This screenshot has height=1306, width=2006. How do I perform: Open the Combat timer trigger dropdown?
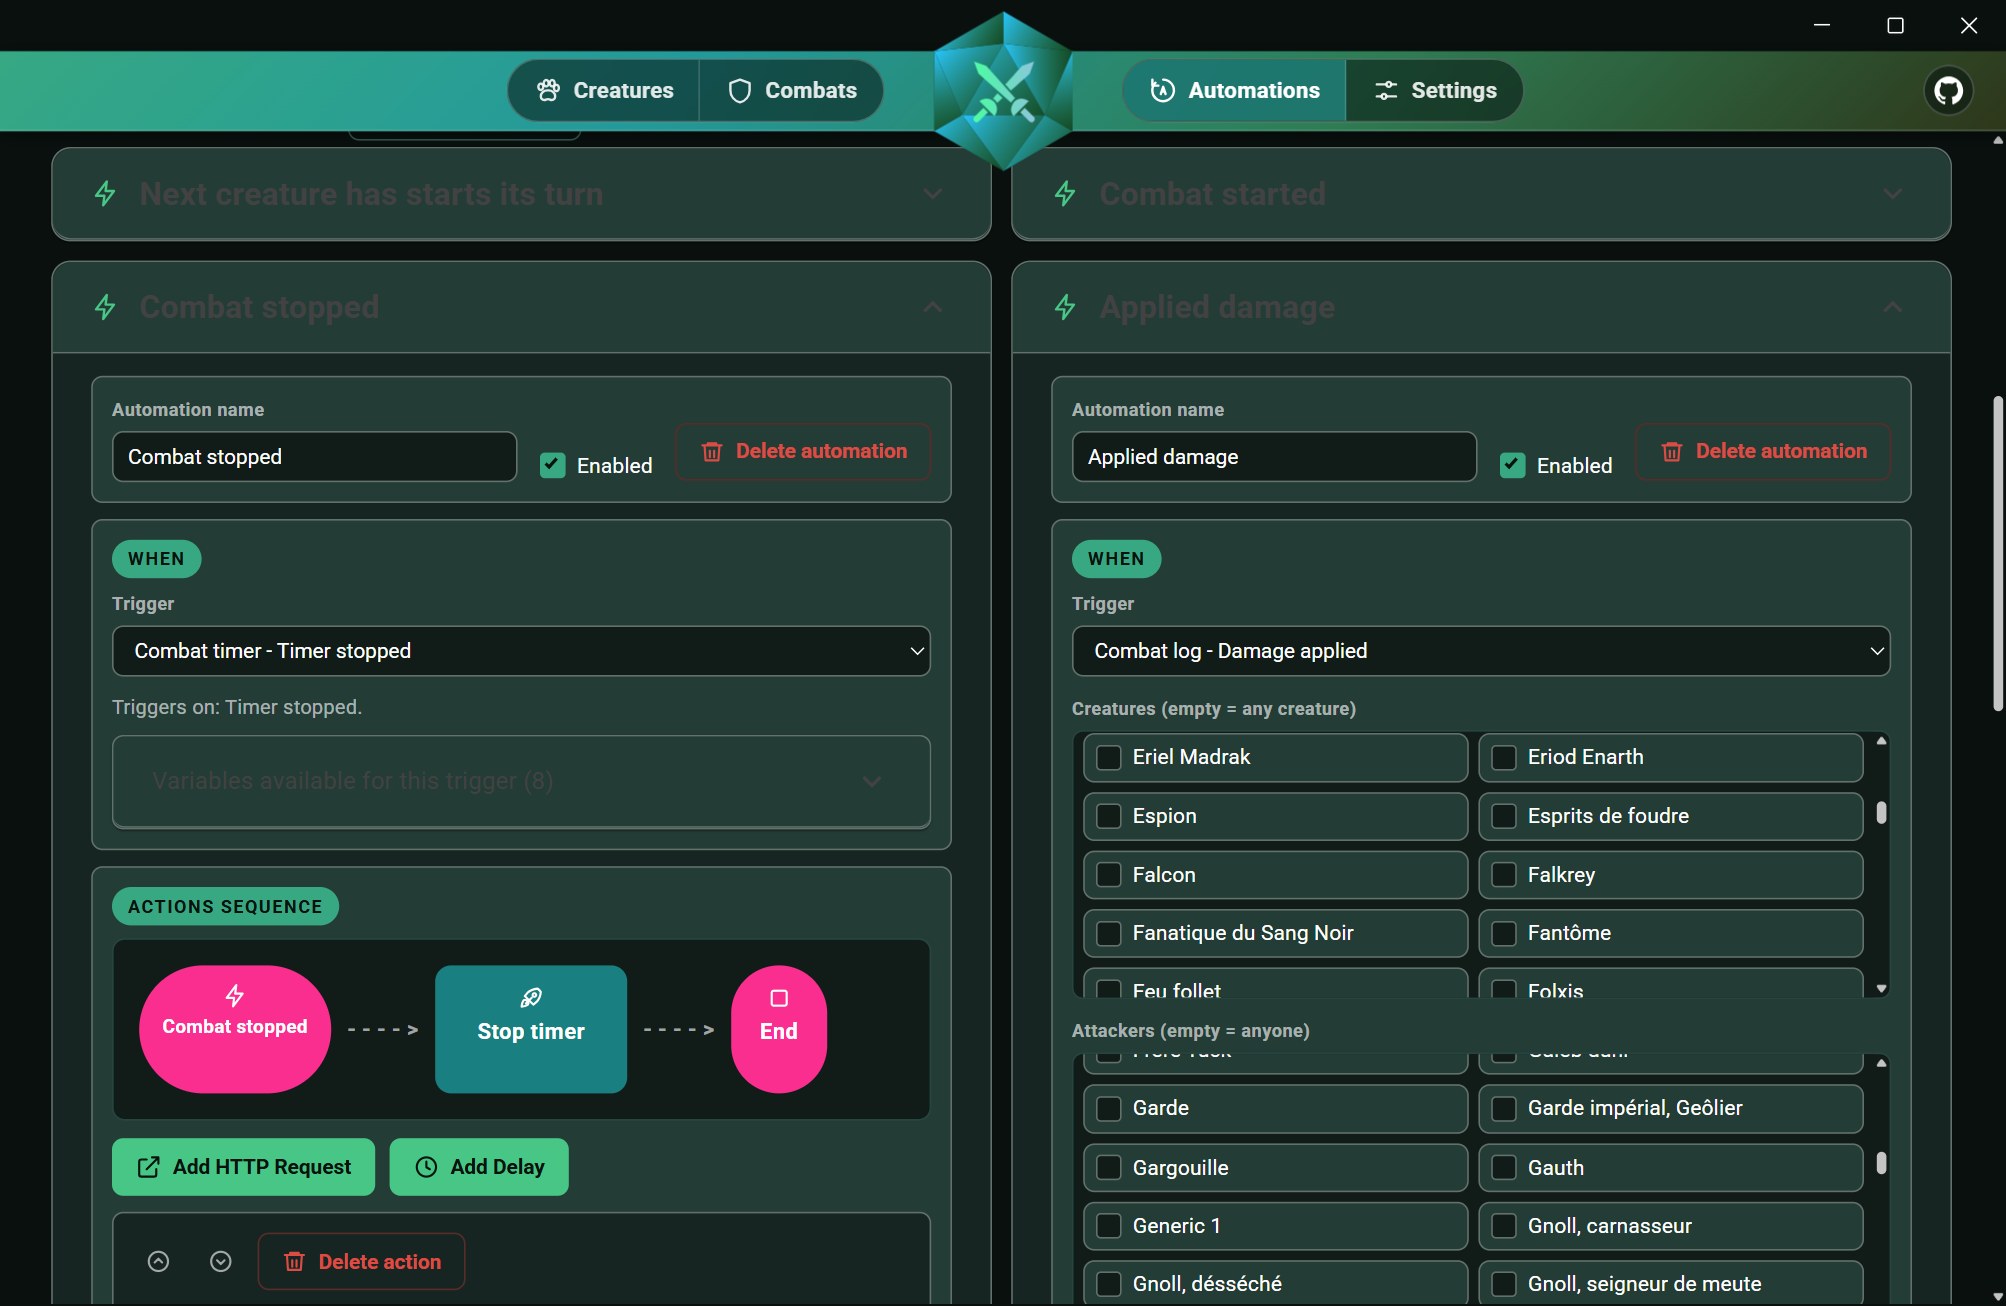tap(521, 651)
